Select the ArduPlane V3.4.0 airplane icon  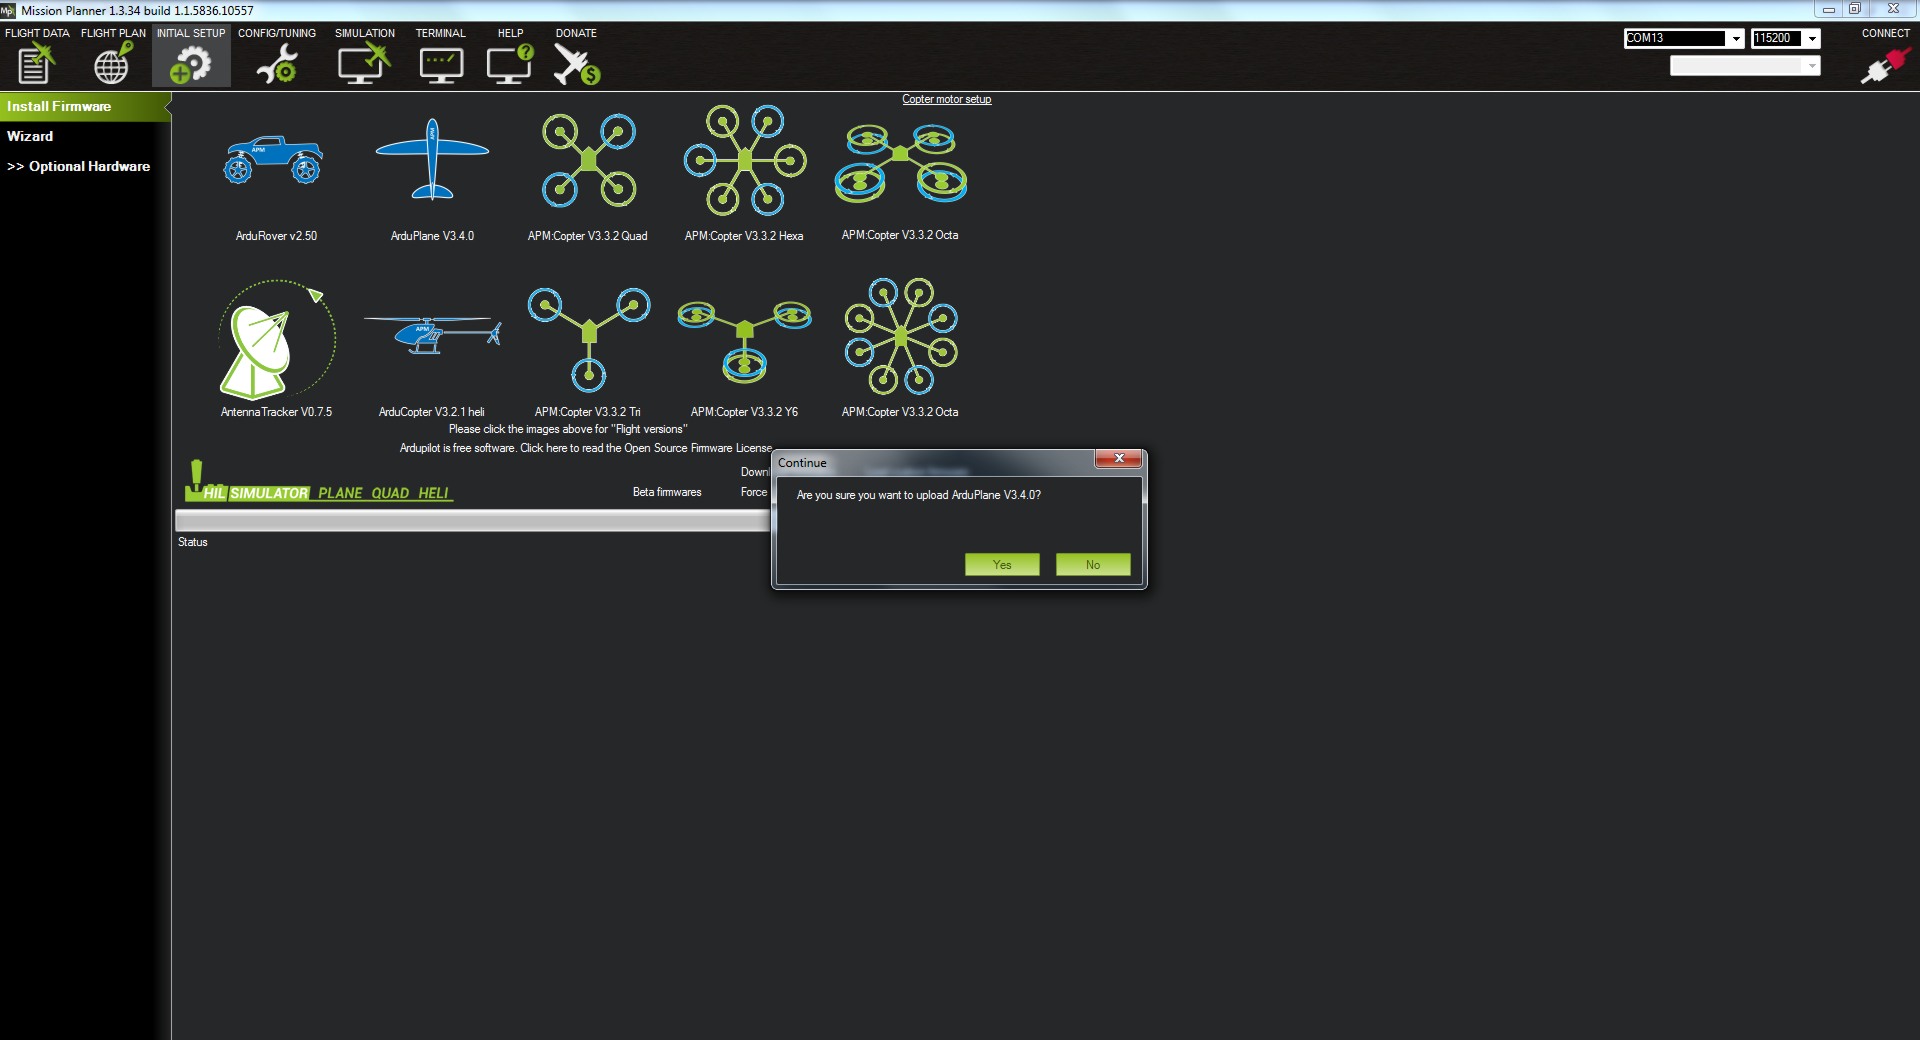pyautogui.click(x=432, y=161)
